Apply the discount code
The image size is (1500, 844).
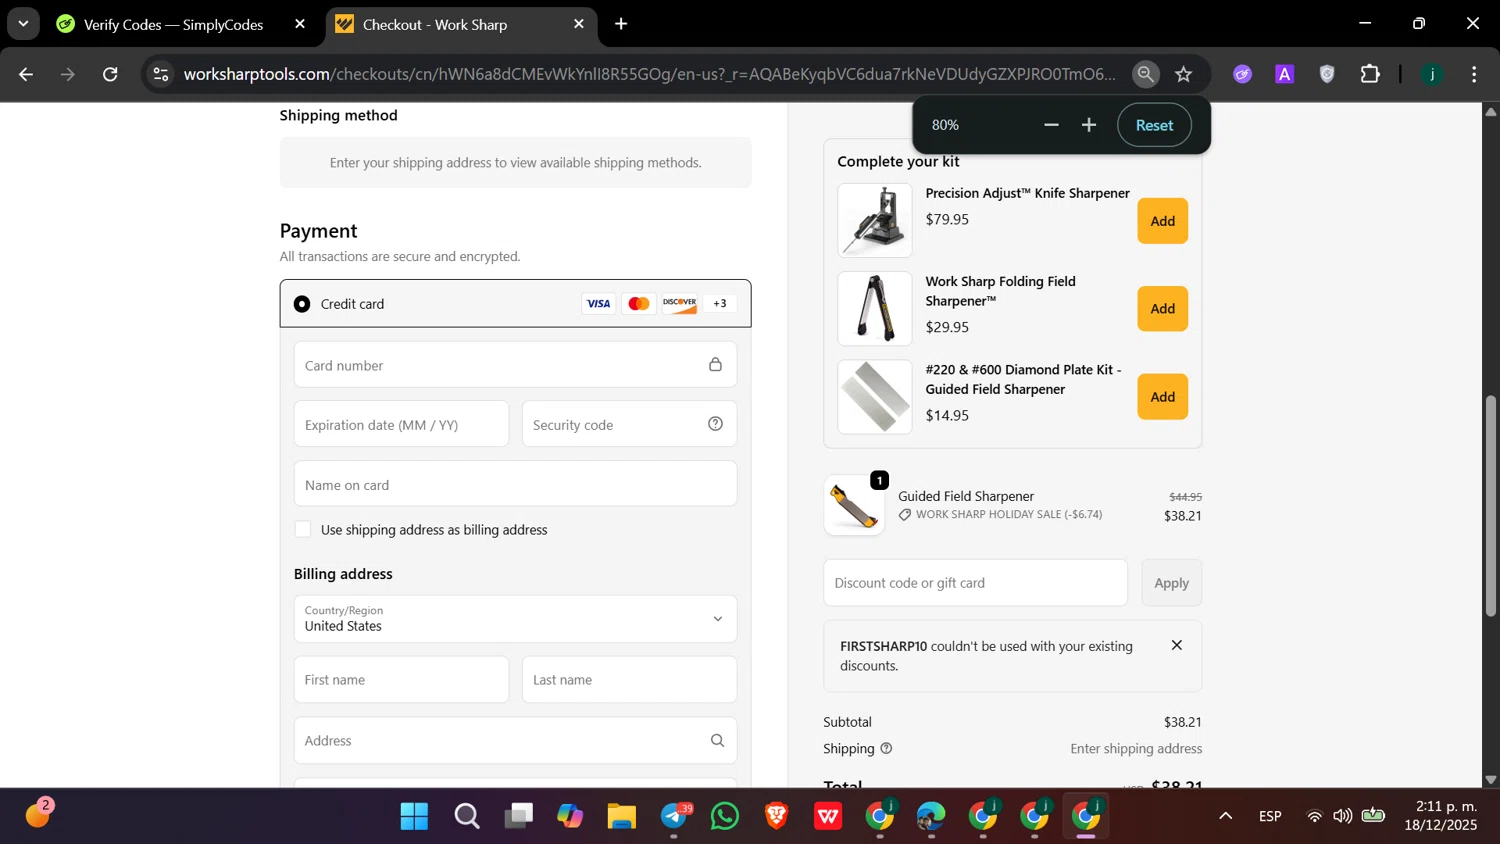coord(1171,582)
